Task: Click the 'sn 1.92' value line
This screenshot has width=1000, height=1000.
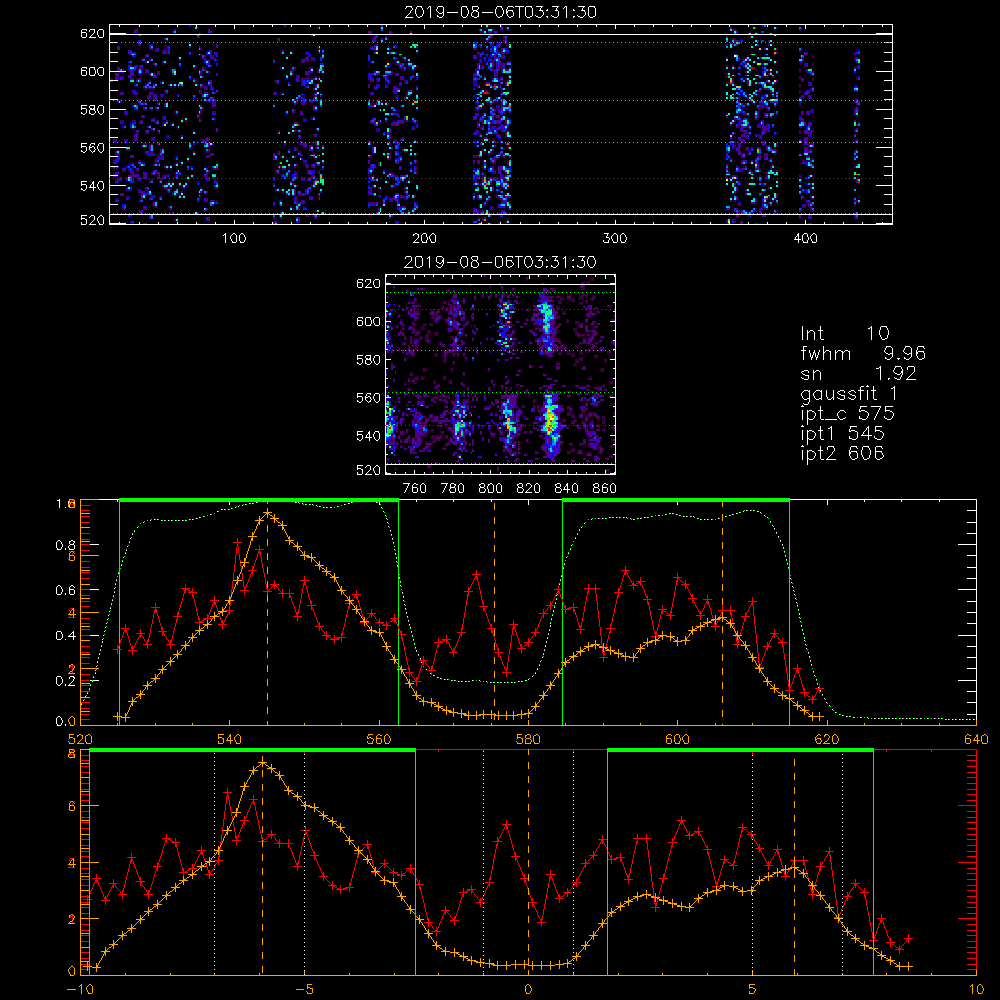Action: (x=858, y=373)
